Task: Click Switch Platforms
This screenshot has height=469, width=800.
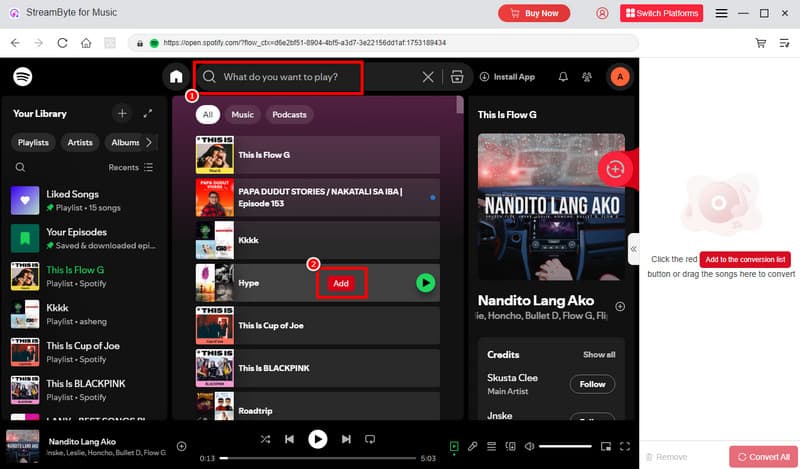Action: 661,13
